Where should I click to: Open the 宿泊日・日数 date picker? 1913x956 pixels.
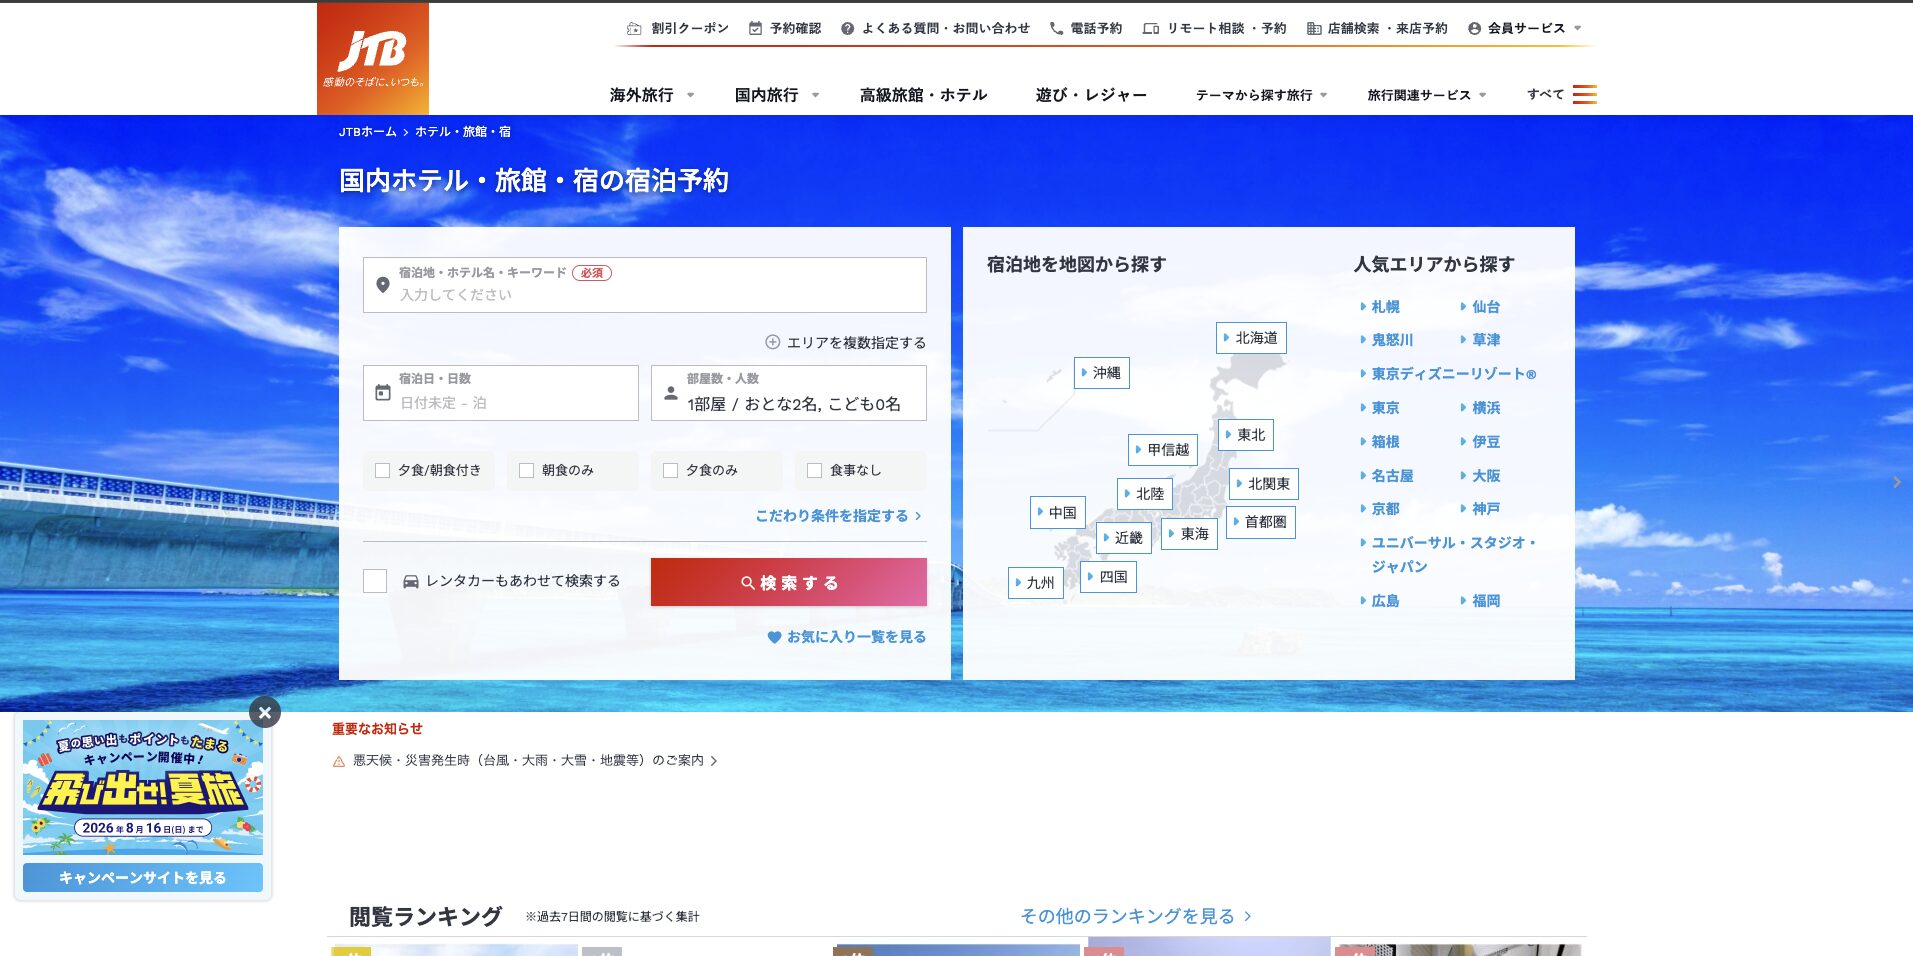tap(500, 392)
